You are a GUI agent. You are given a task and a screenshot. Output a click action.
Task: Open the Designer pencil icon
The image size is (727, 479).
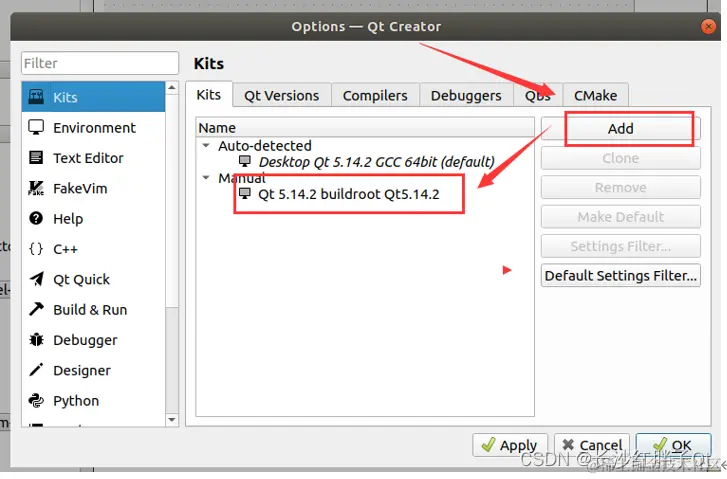[36, 370]
